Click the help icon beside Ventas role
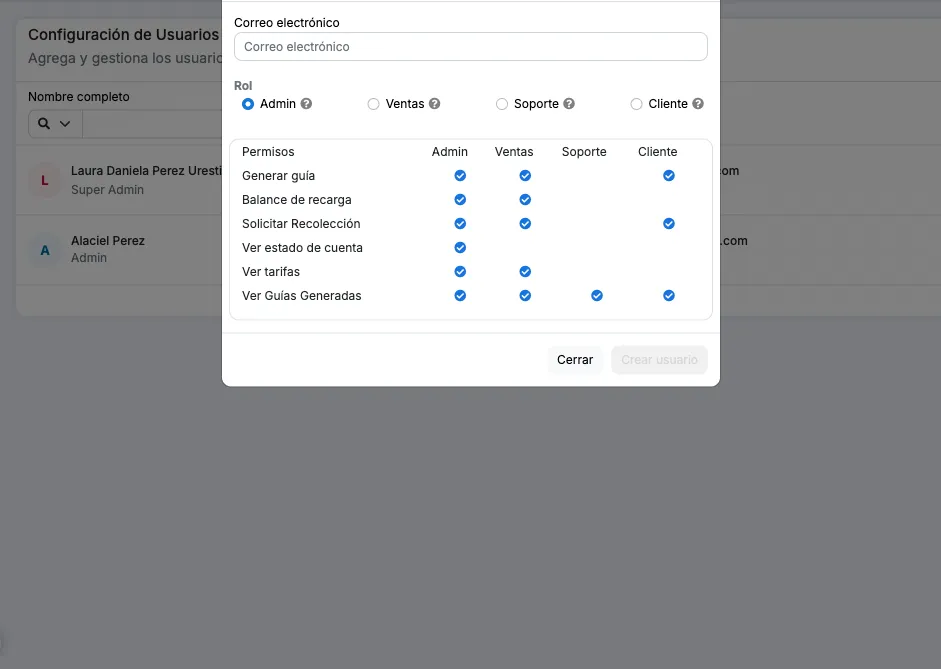 (x=434, y=104)
